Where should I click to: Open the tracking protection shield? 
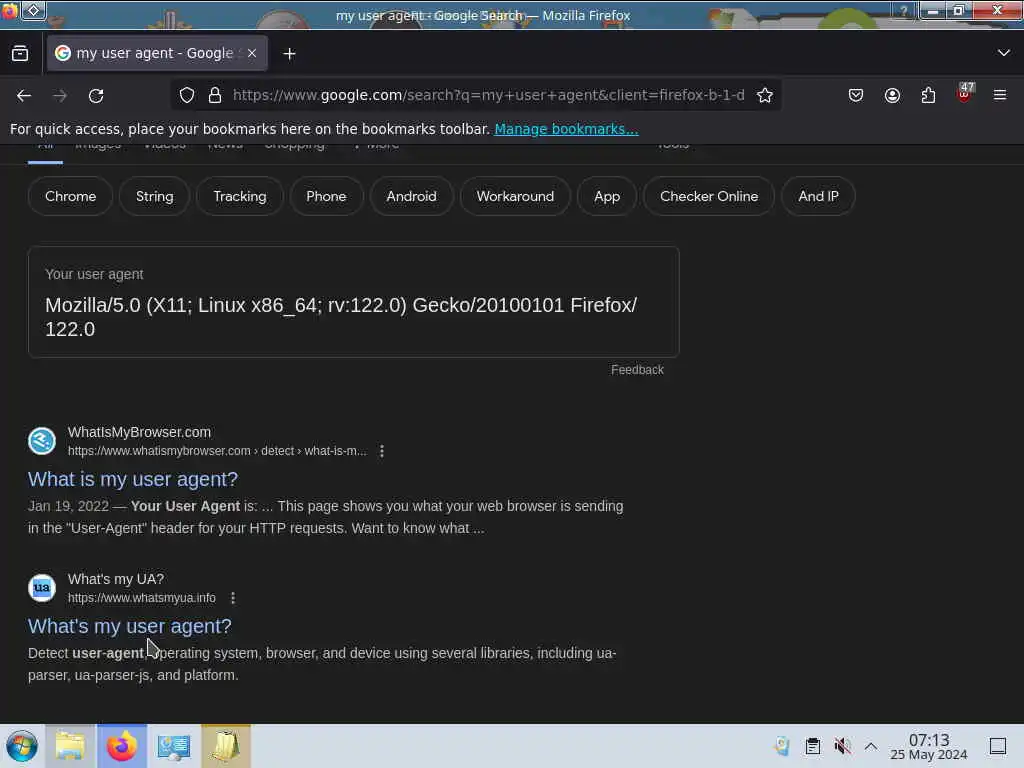coord(187,95)
